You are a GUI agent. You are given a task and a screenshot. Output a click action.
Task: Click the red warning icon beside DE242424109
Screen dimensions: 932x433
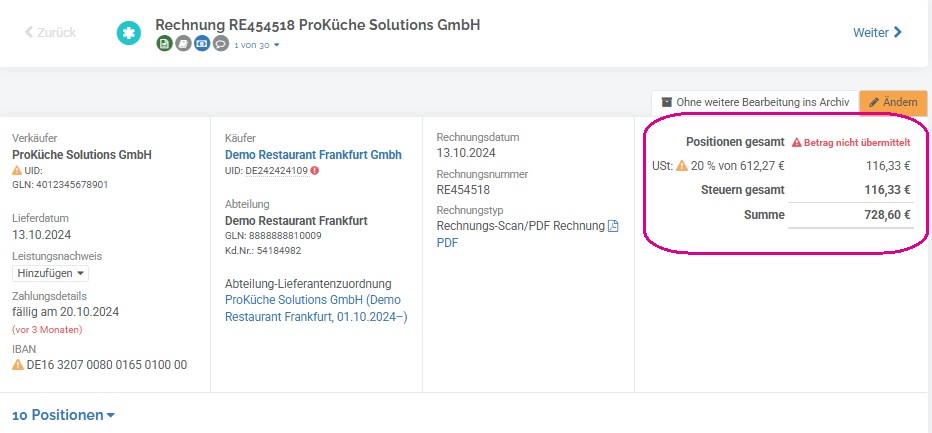pyautogui.click(x=314, y=171)
